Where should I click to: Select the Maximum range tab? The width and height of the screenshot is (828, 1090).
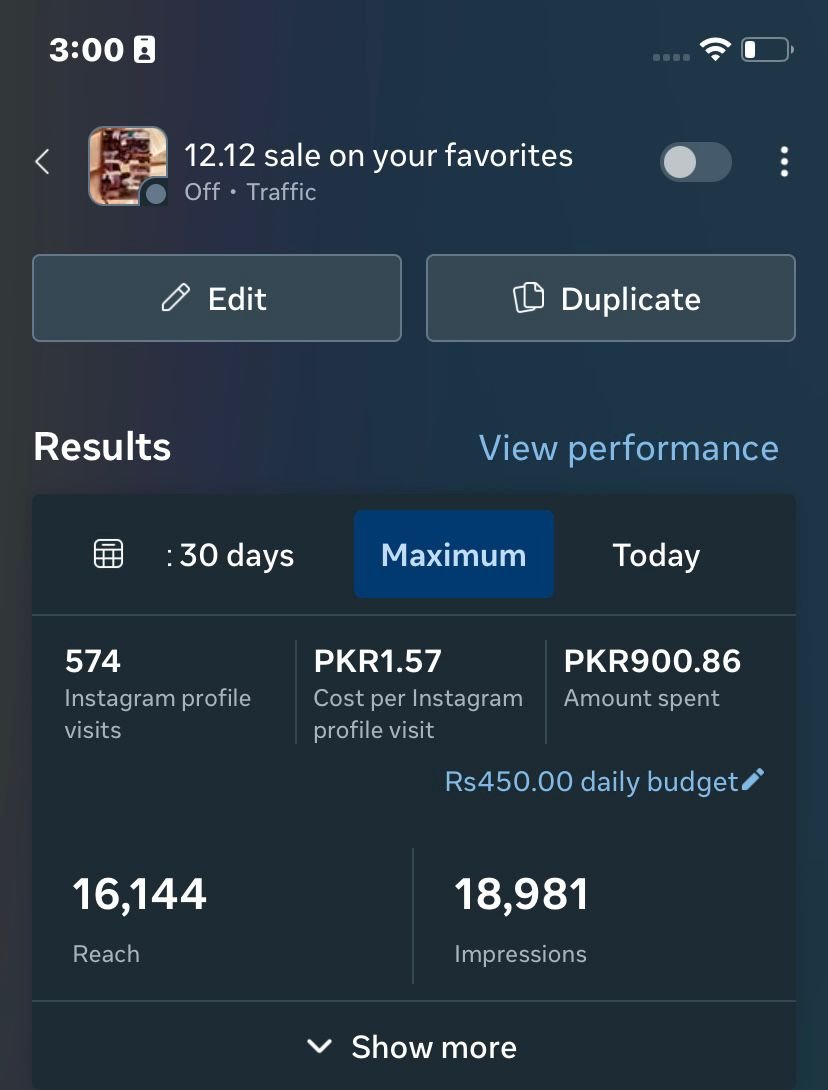click(454, 555)
